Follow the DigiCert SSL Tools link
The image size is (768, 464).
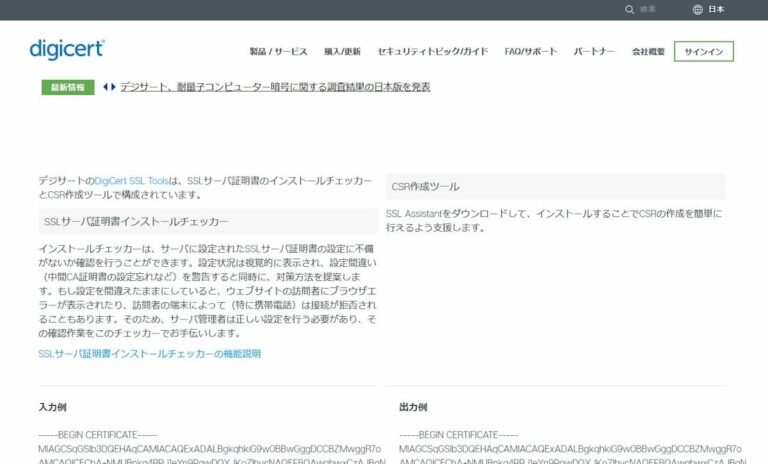(131, 181)
